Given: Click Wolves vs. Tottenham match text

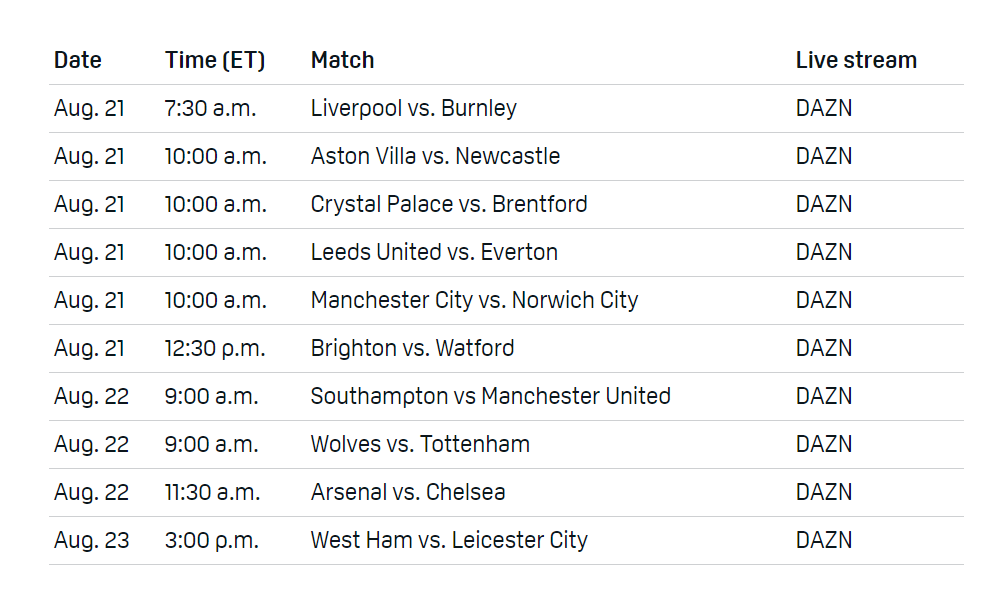Looking at the screenshot, I should pyautogui.click(x=420, y=444).
